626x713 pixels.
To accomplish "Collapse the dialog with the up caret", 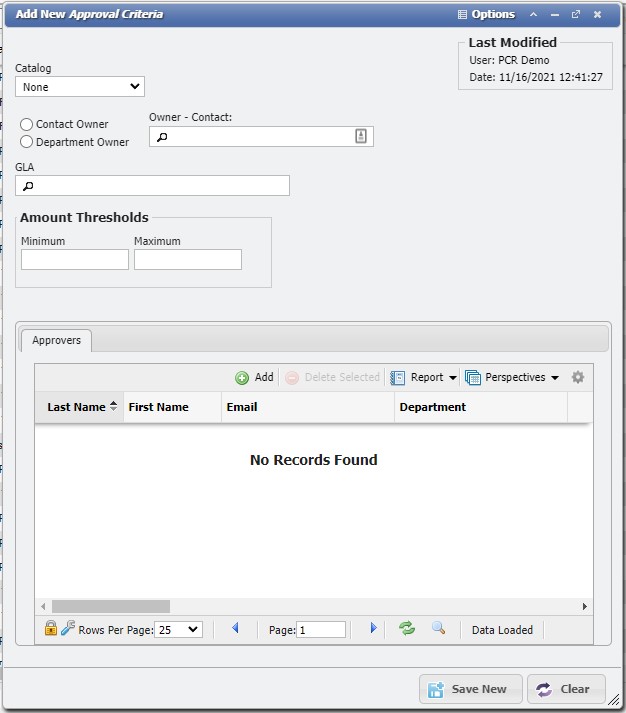I will 534,15.
